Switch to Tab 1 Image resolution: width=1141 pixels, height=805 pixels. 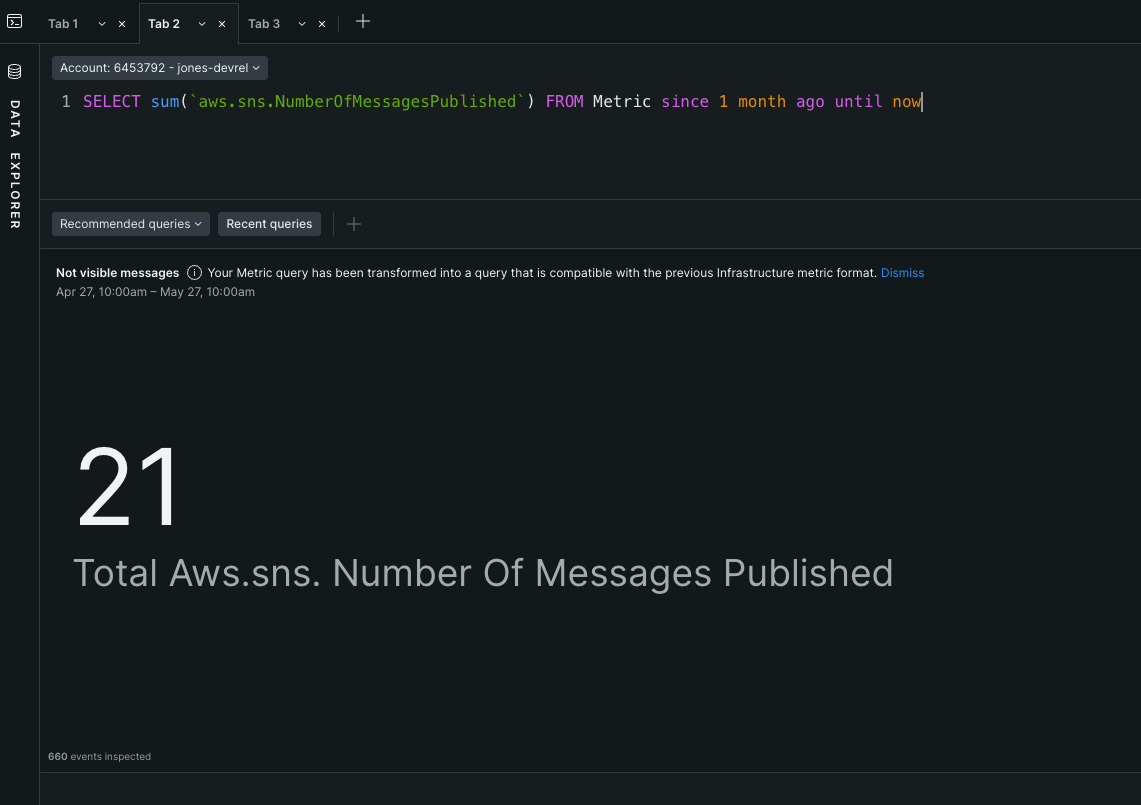click(62, 23)
